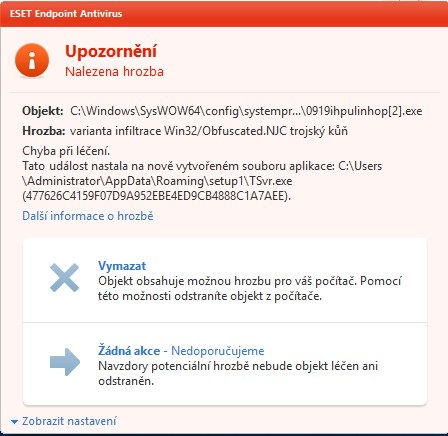Choose the Vymazat option title

[x=122, y=266]
